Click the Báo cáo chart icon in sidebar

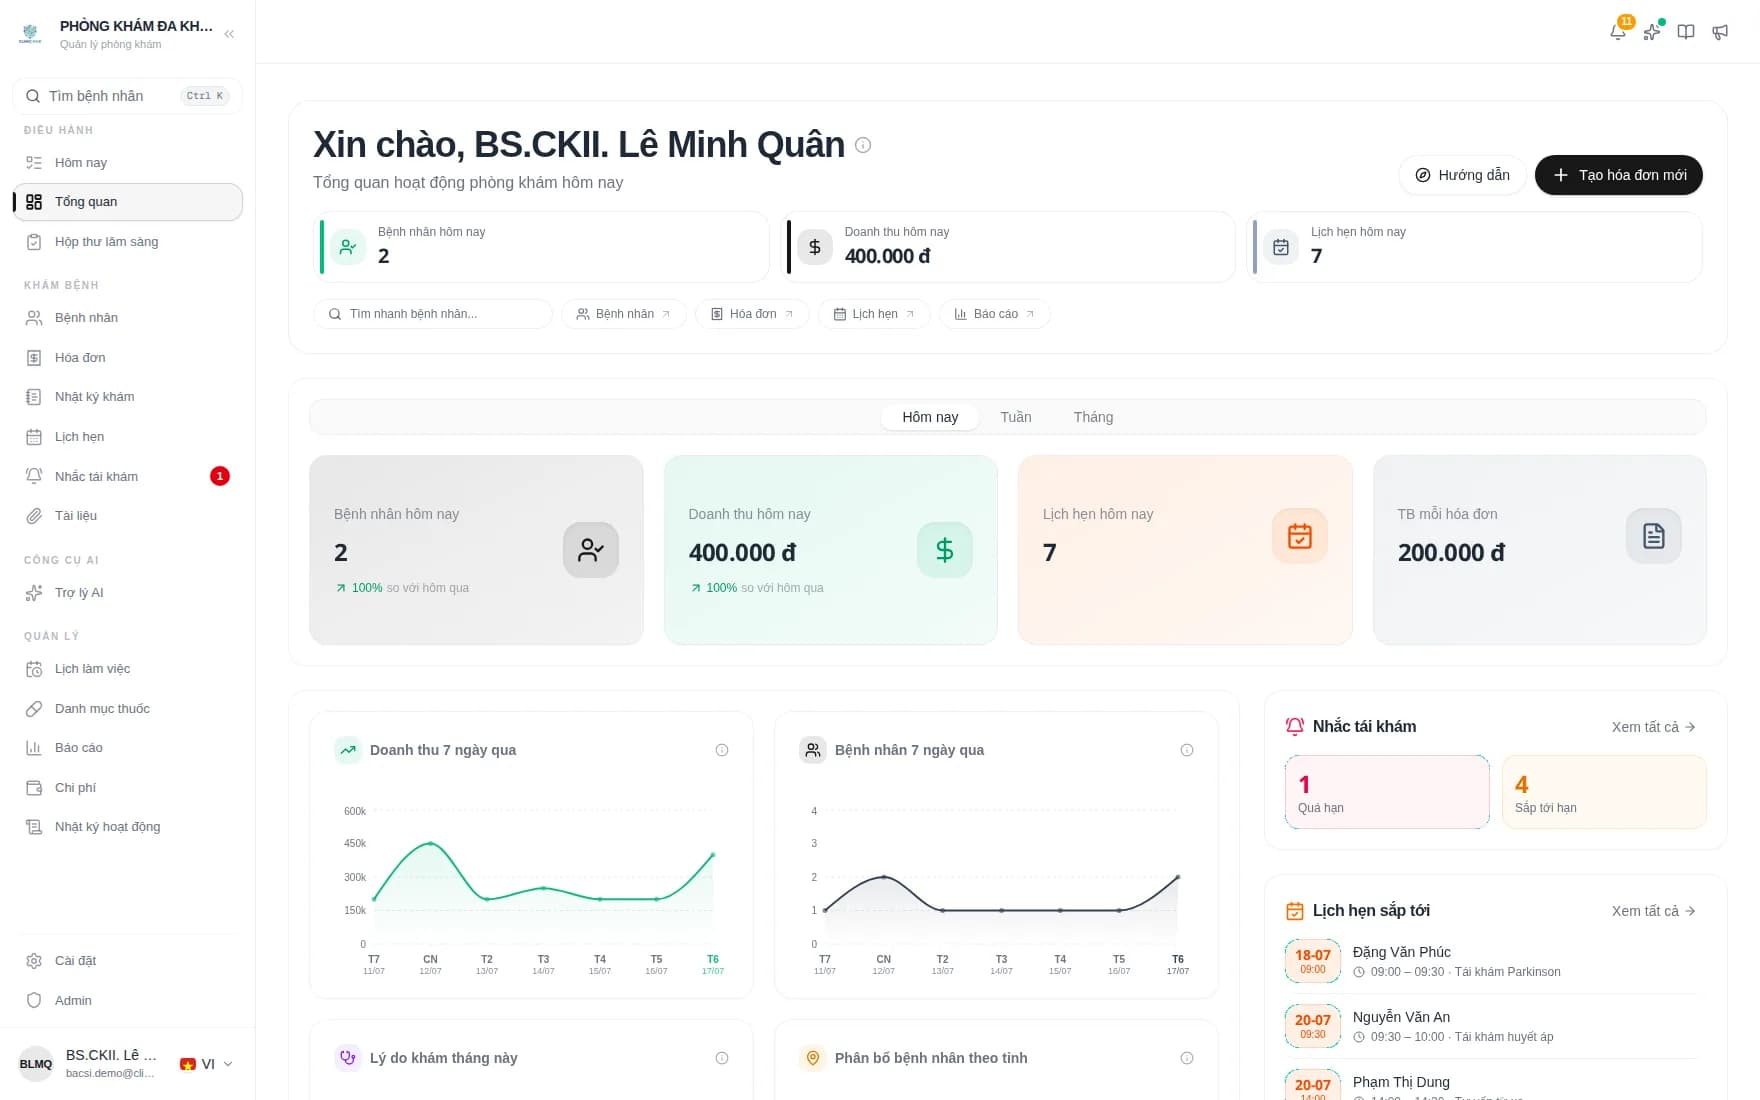click(x=34, y=748)
